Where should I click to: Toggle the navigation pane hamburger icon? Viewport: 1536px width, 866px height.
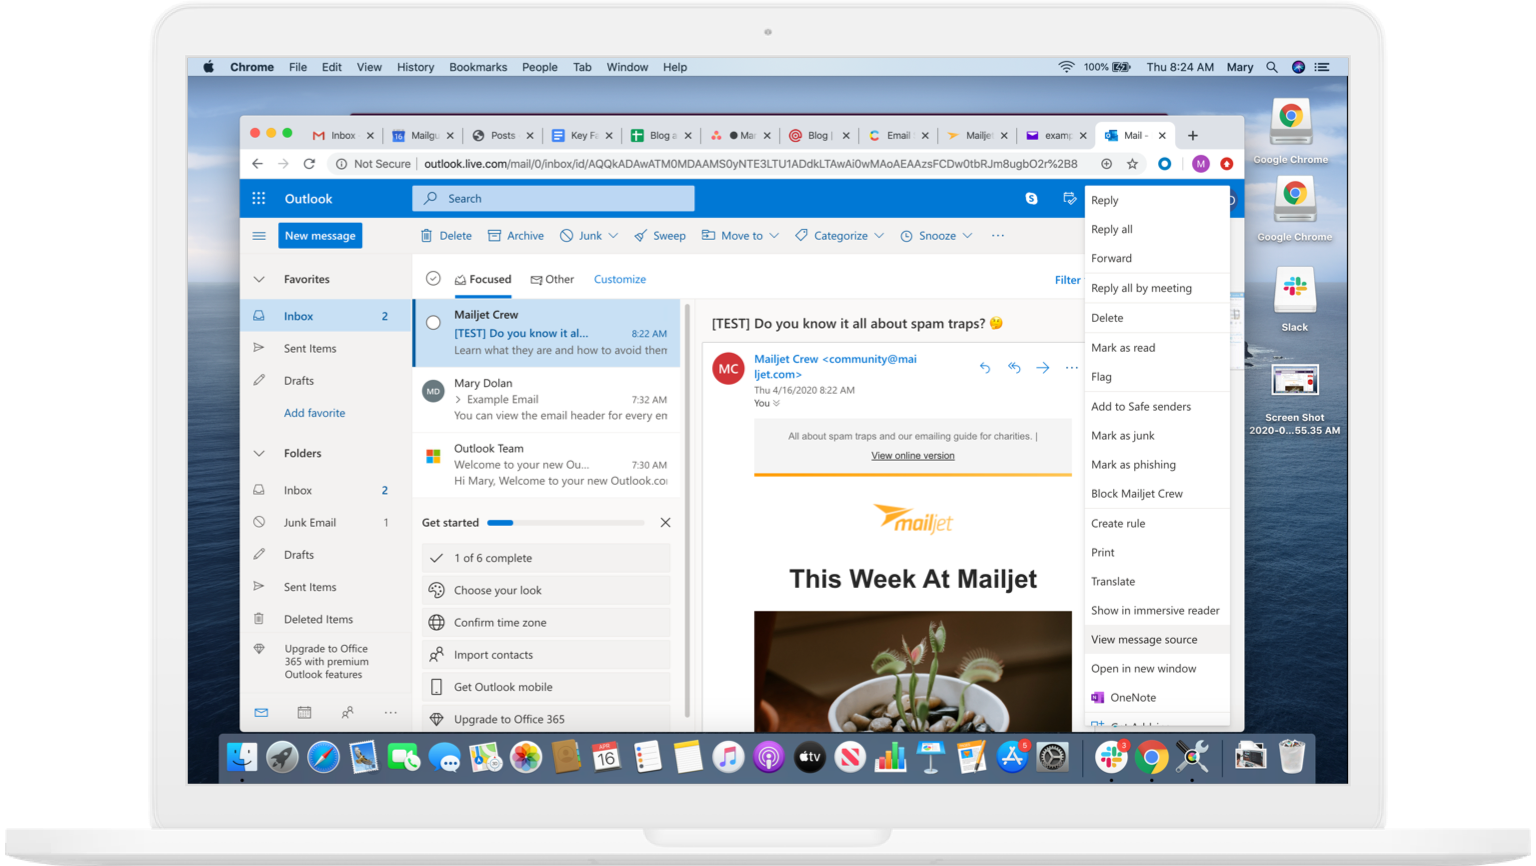click(259, 236)
